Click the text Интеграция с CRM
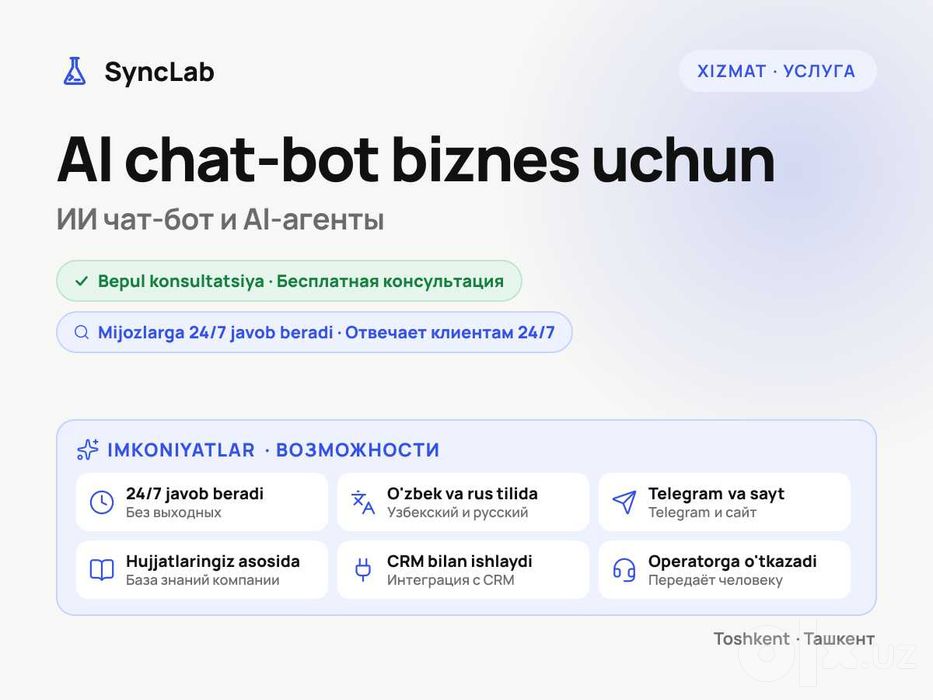Image resolution: width=933 pixels, height=700 pixels. coord(450,580)
